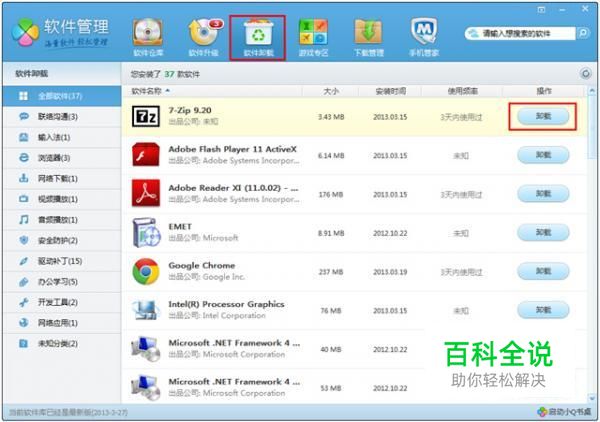Sort by 安装时间 install date header
This screenshot has width=600, height=422.
[x=390, y=91]
